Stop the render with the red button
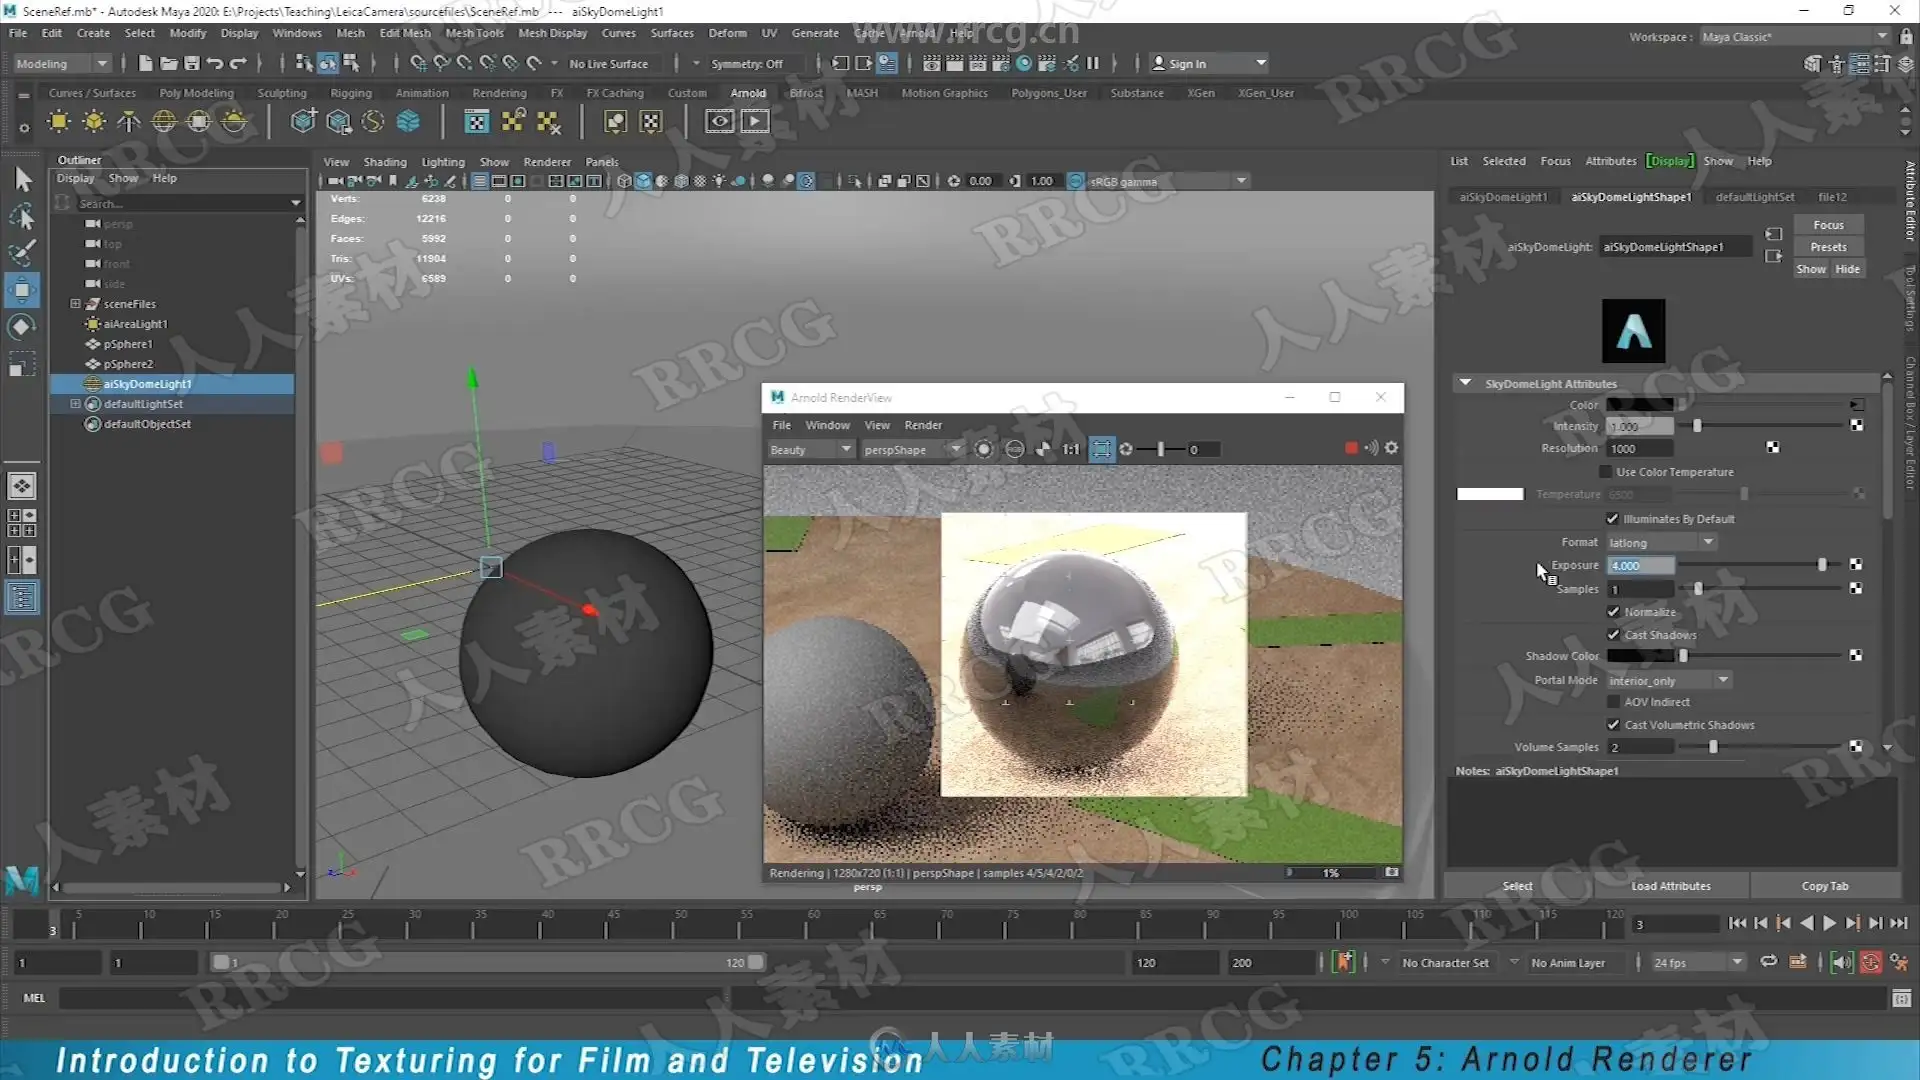Screen dimensions: 1920x1080 click(x=1351, y=449)
